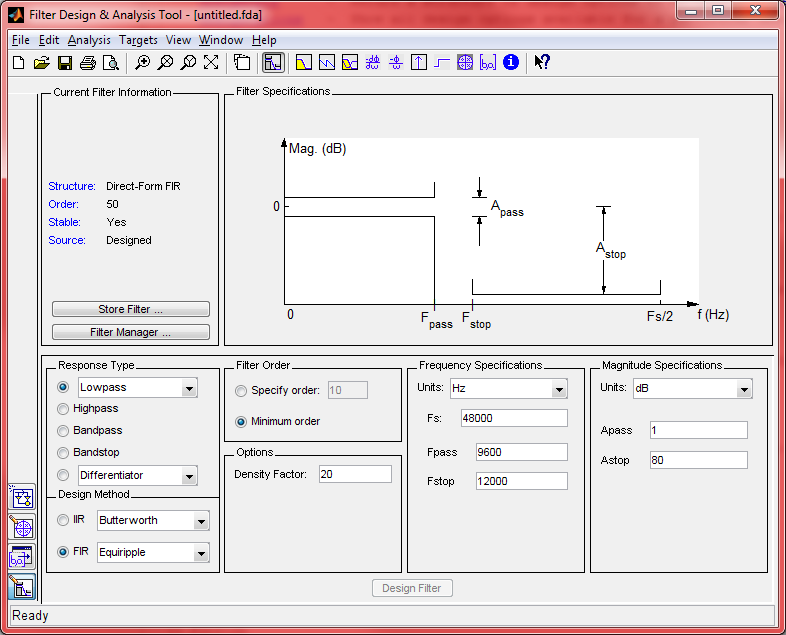Show the Group Delay Response plot
The width and height of the screenshot is (786, 635).
point(372,63)
